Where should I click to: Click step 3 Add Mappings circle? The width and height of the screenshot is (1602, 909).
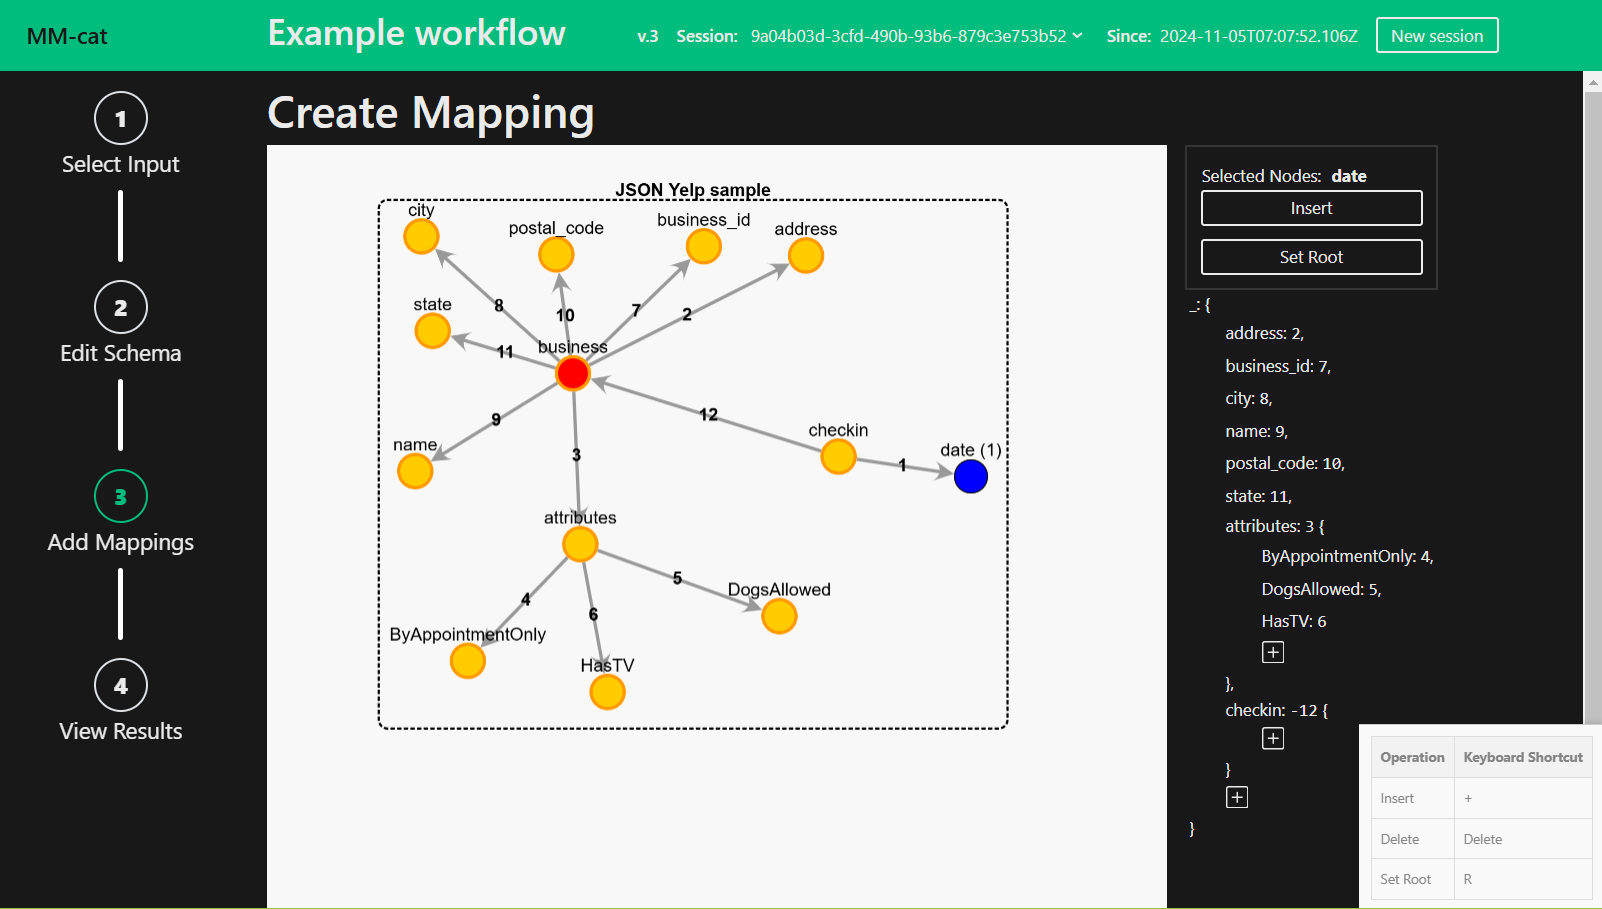121,496
